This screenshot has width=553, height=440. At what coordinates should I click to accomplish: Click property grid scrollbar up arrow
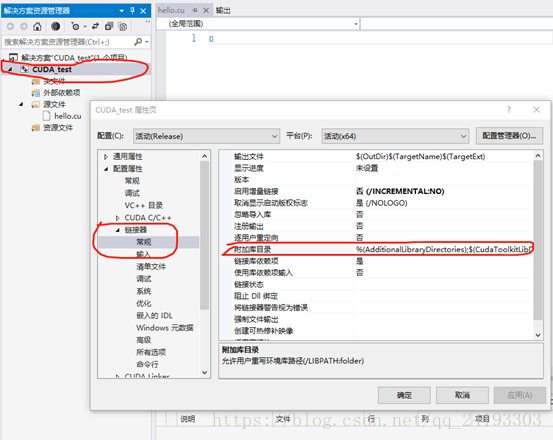coord(538,155)
